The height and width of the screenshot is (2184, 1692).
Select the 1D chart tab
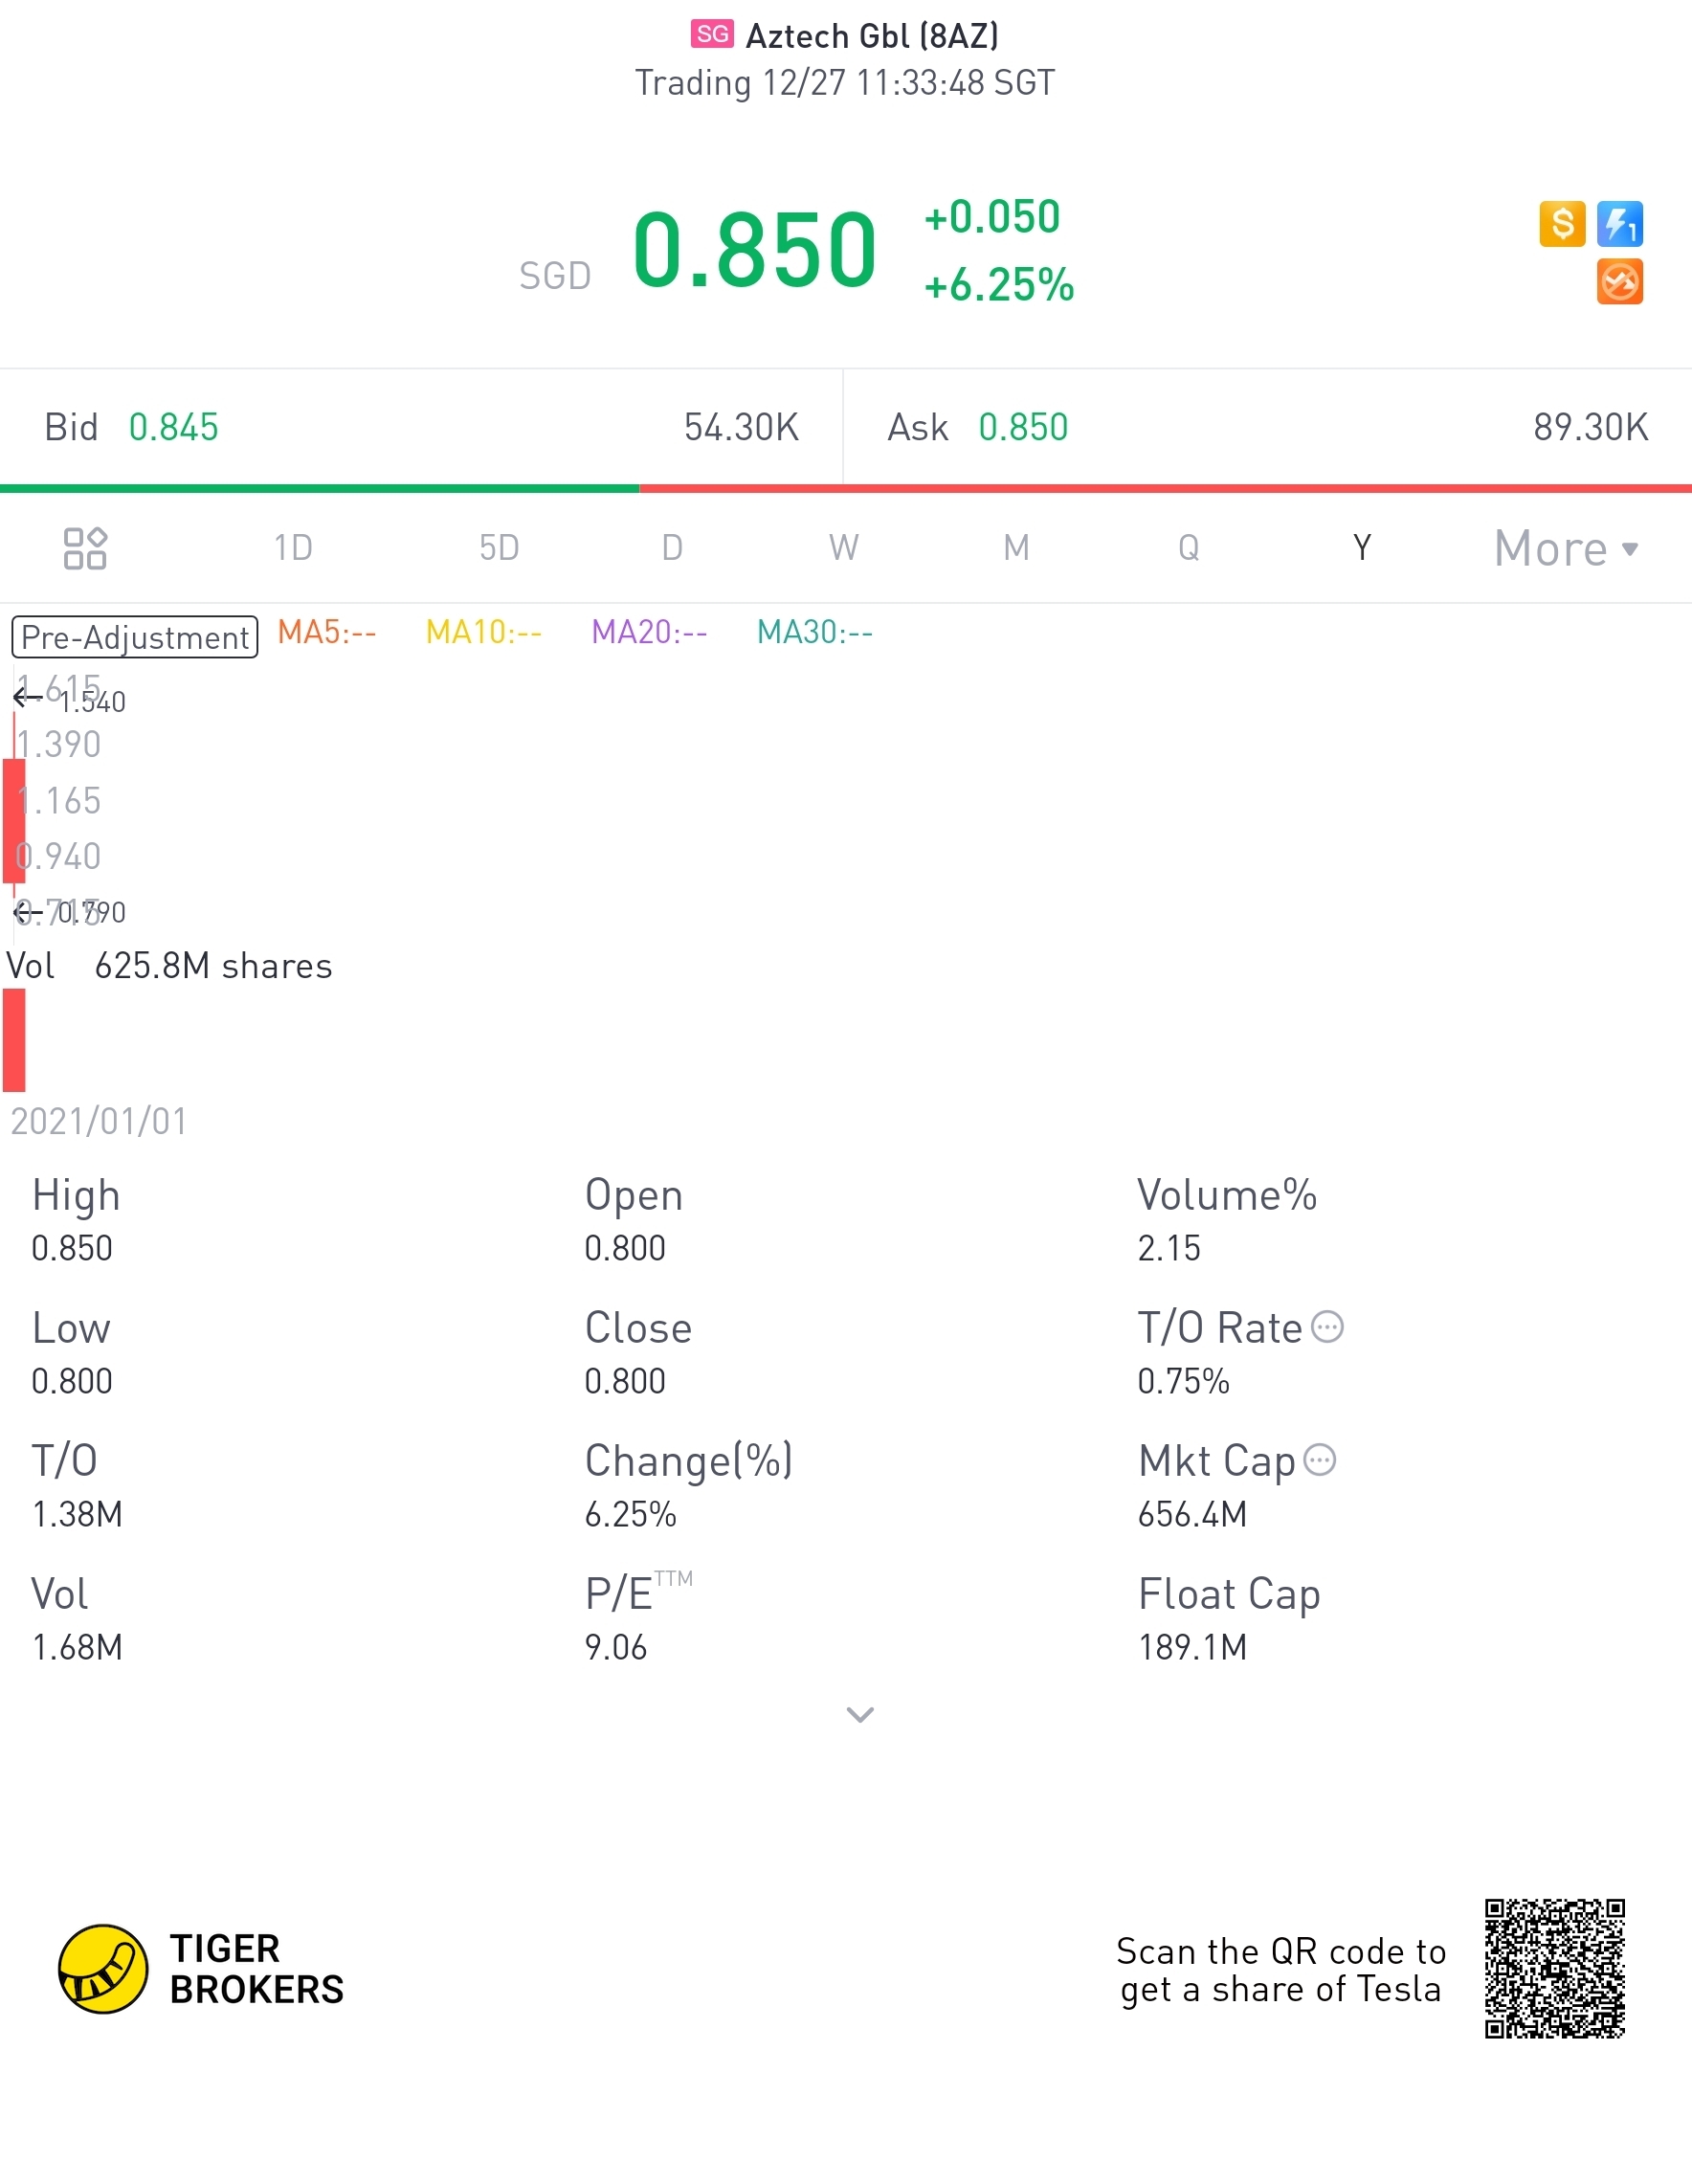[294, 548]
